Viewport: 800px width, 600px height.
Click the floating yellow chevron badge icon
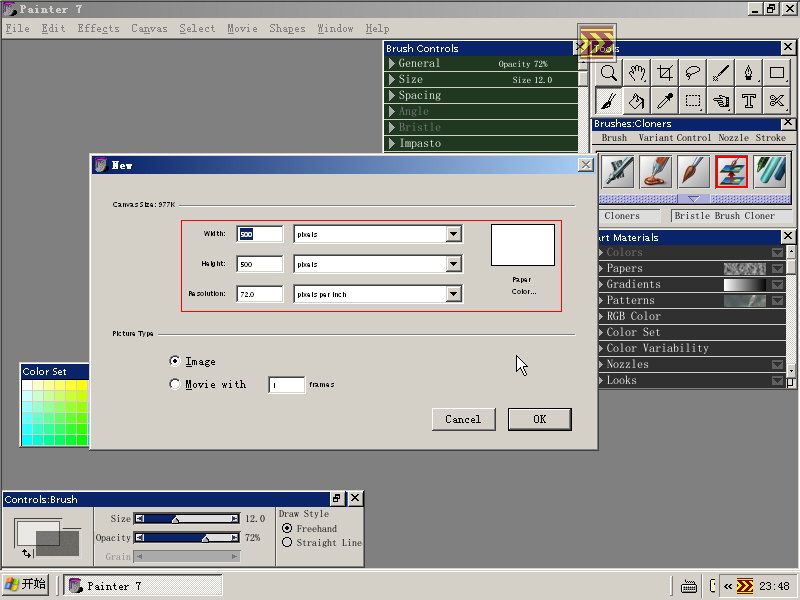[x=597, y=42]
